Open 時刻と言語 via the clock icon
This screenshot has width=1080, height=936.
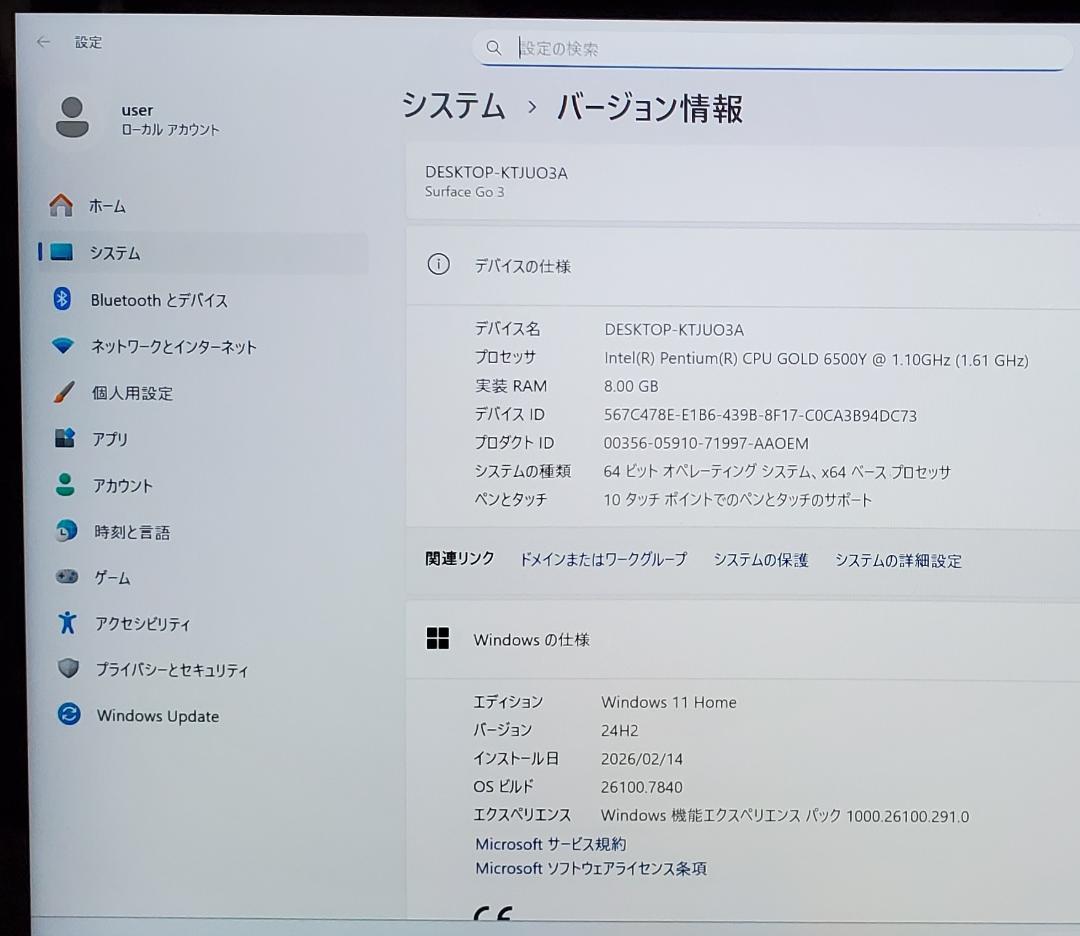[66, 531]
